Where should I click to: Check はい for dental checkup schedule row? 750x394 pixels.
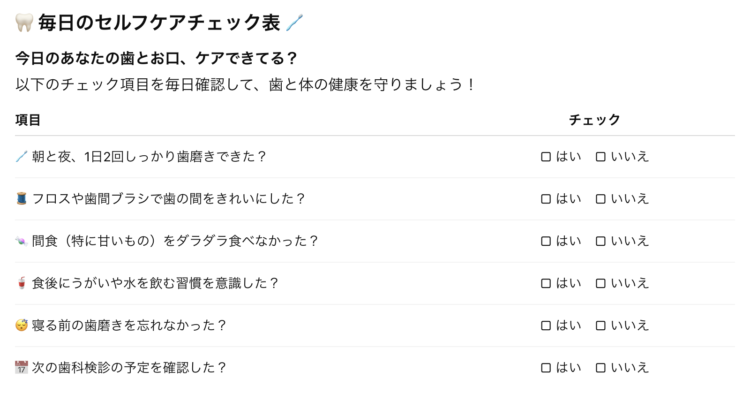546,367
